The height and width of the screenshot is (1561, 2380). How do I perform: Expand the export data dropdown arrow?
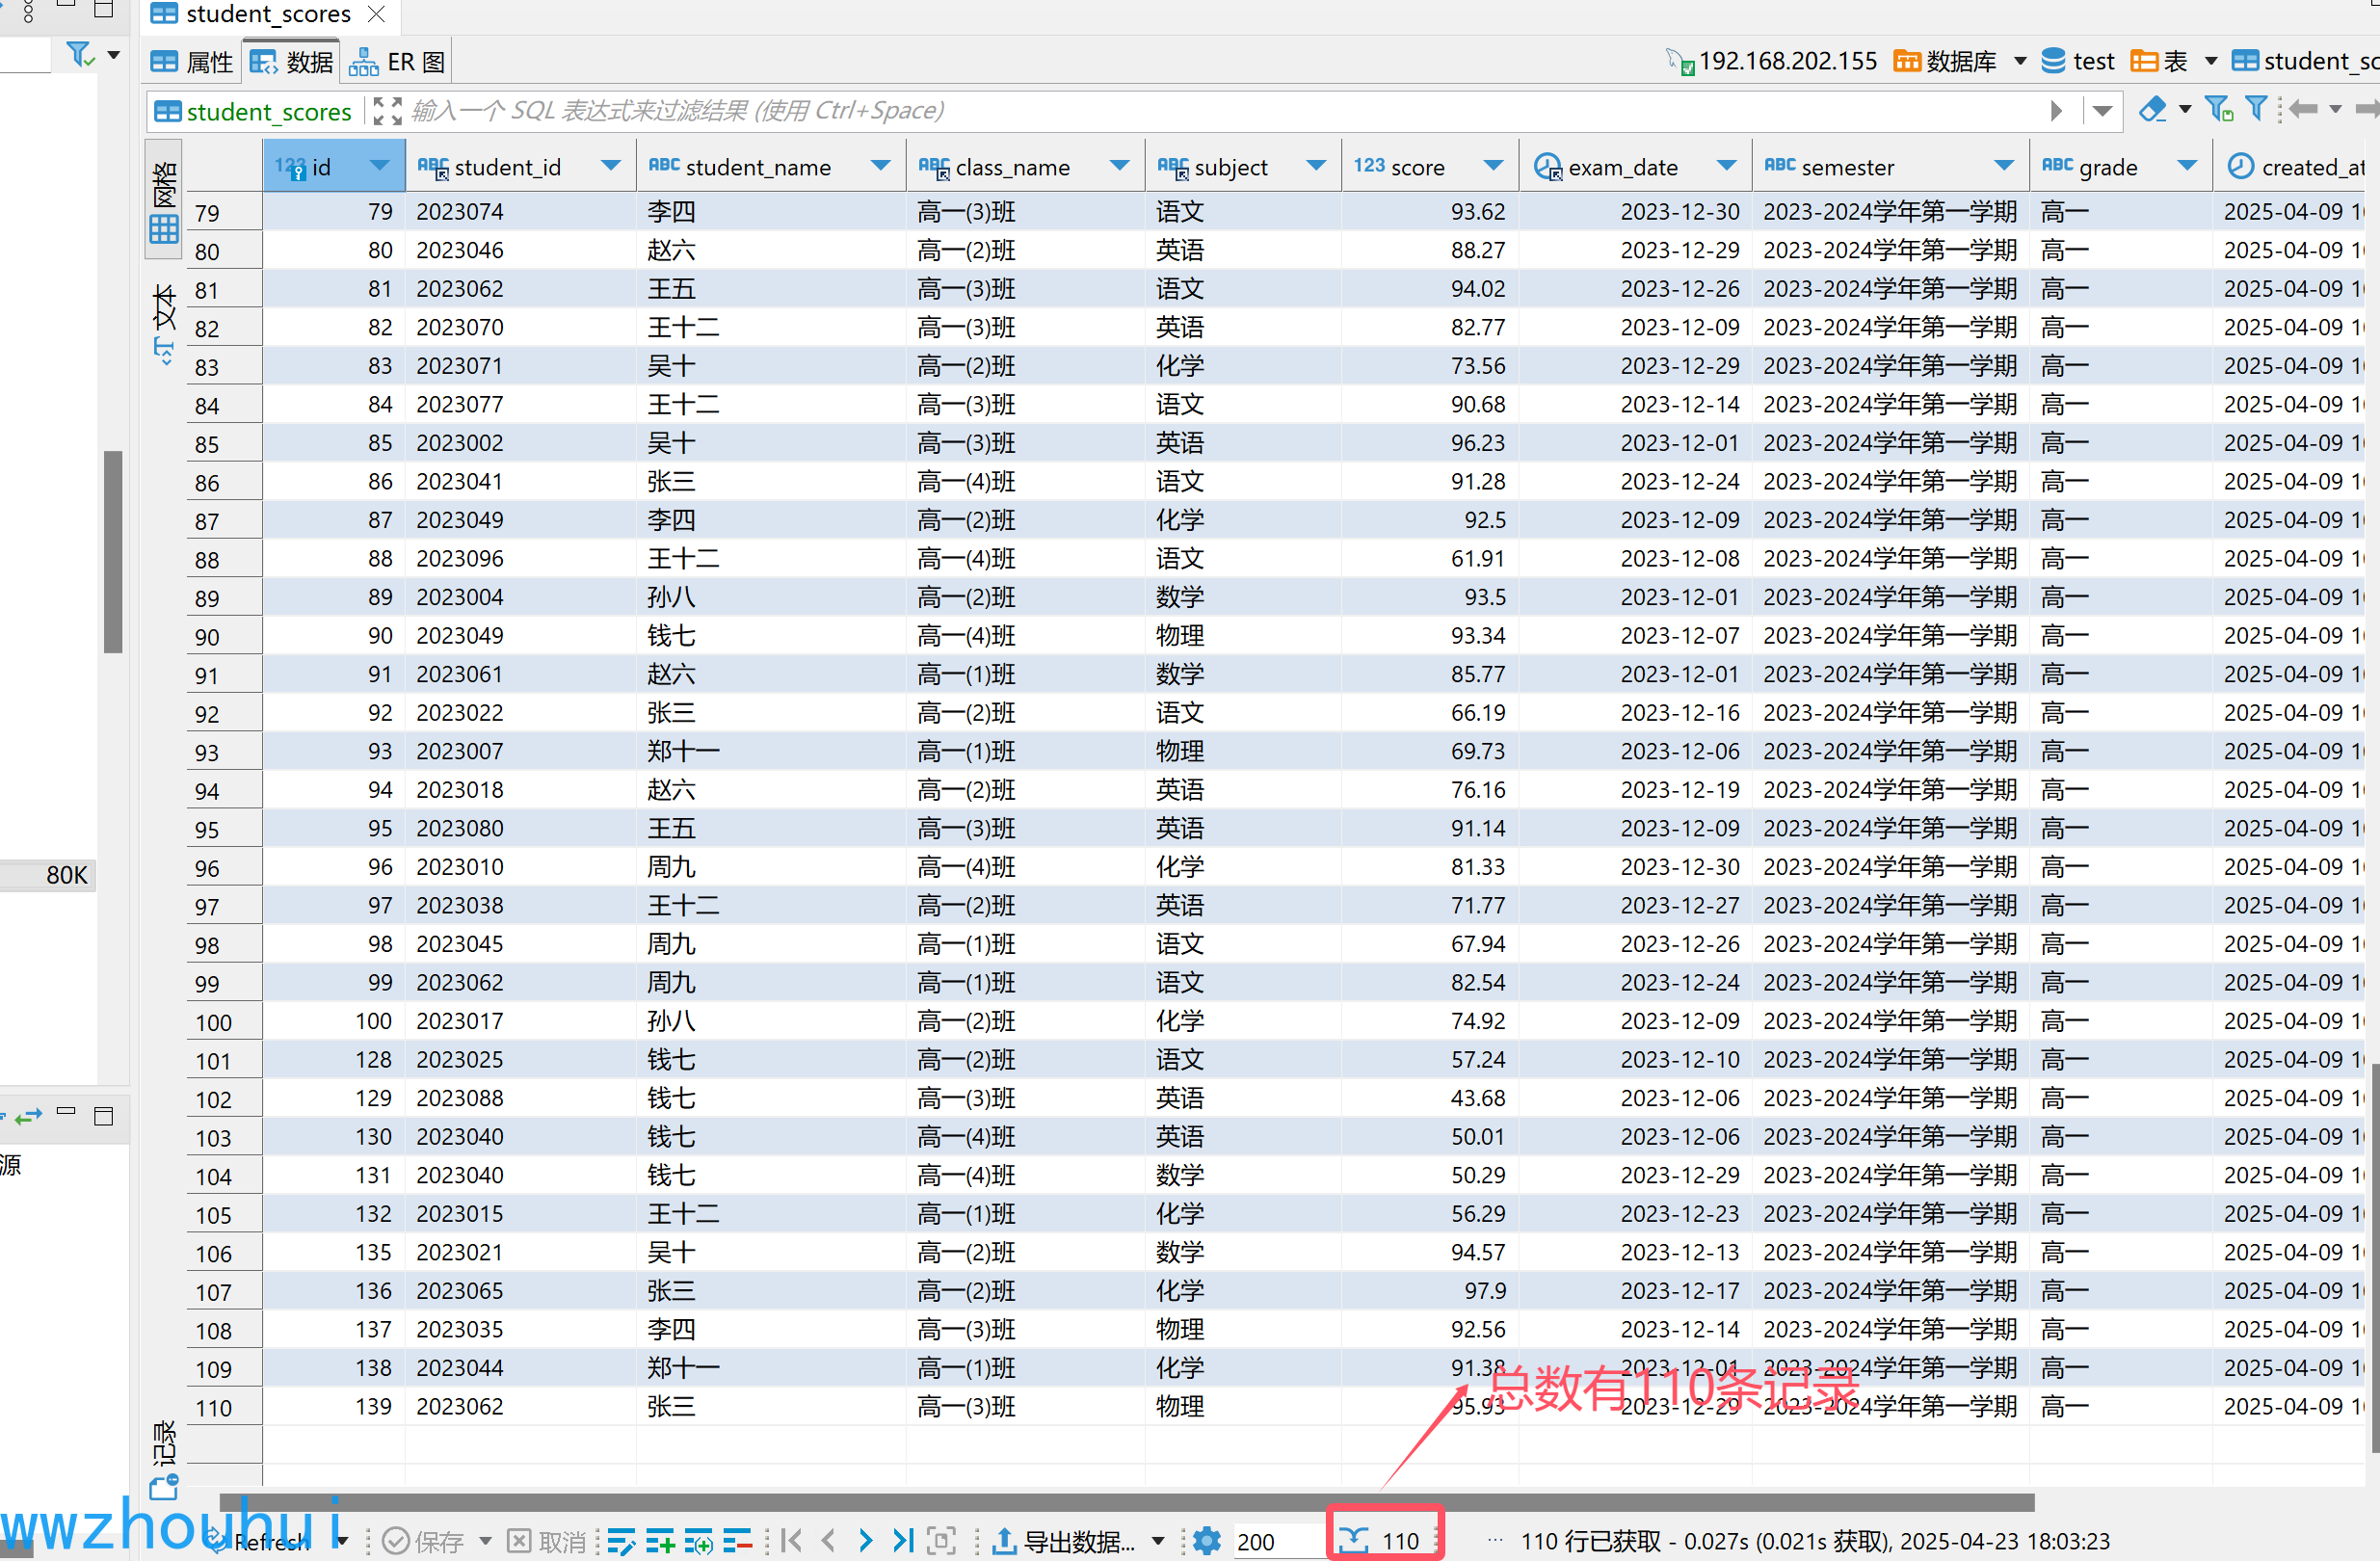point(1158,1541)
